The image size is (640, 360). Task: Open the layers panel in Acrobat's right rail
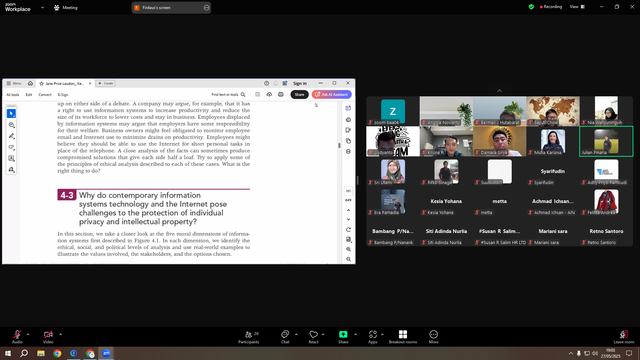(348, 151)
